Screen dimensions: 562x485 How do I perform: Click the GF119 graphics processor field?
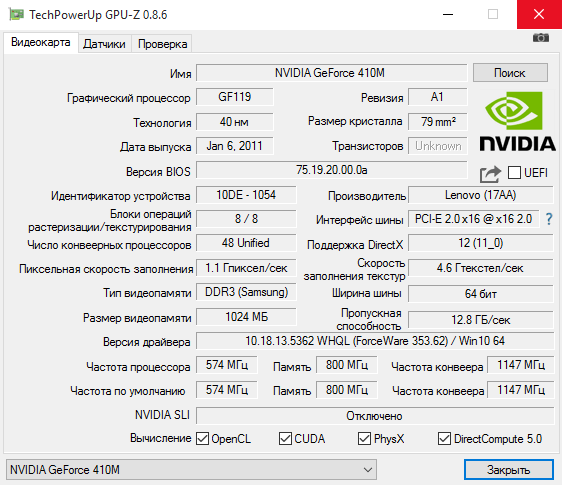click(235, 97)
